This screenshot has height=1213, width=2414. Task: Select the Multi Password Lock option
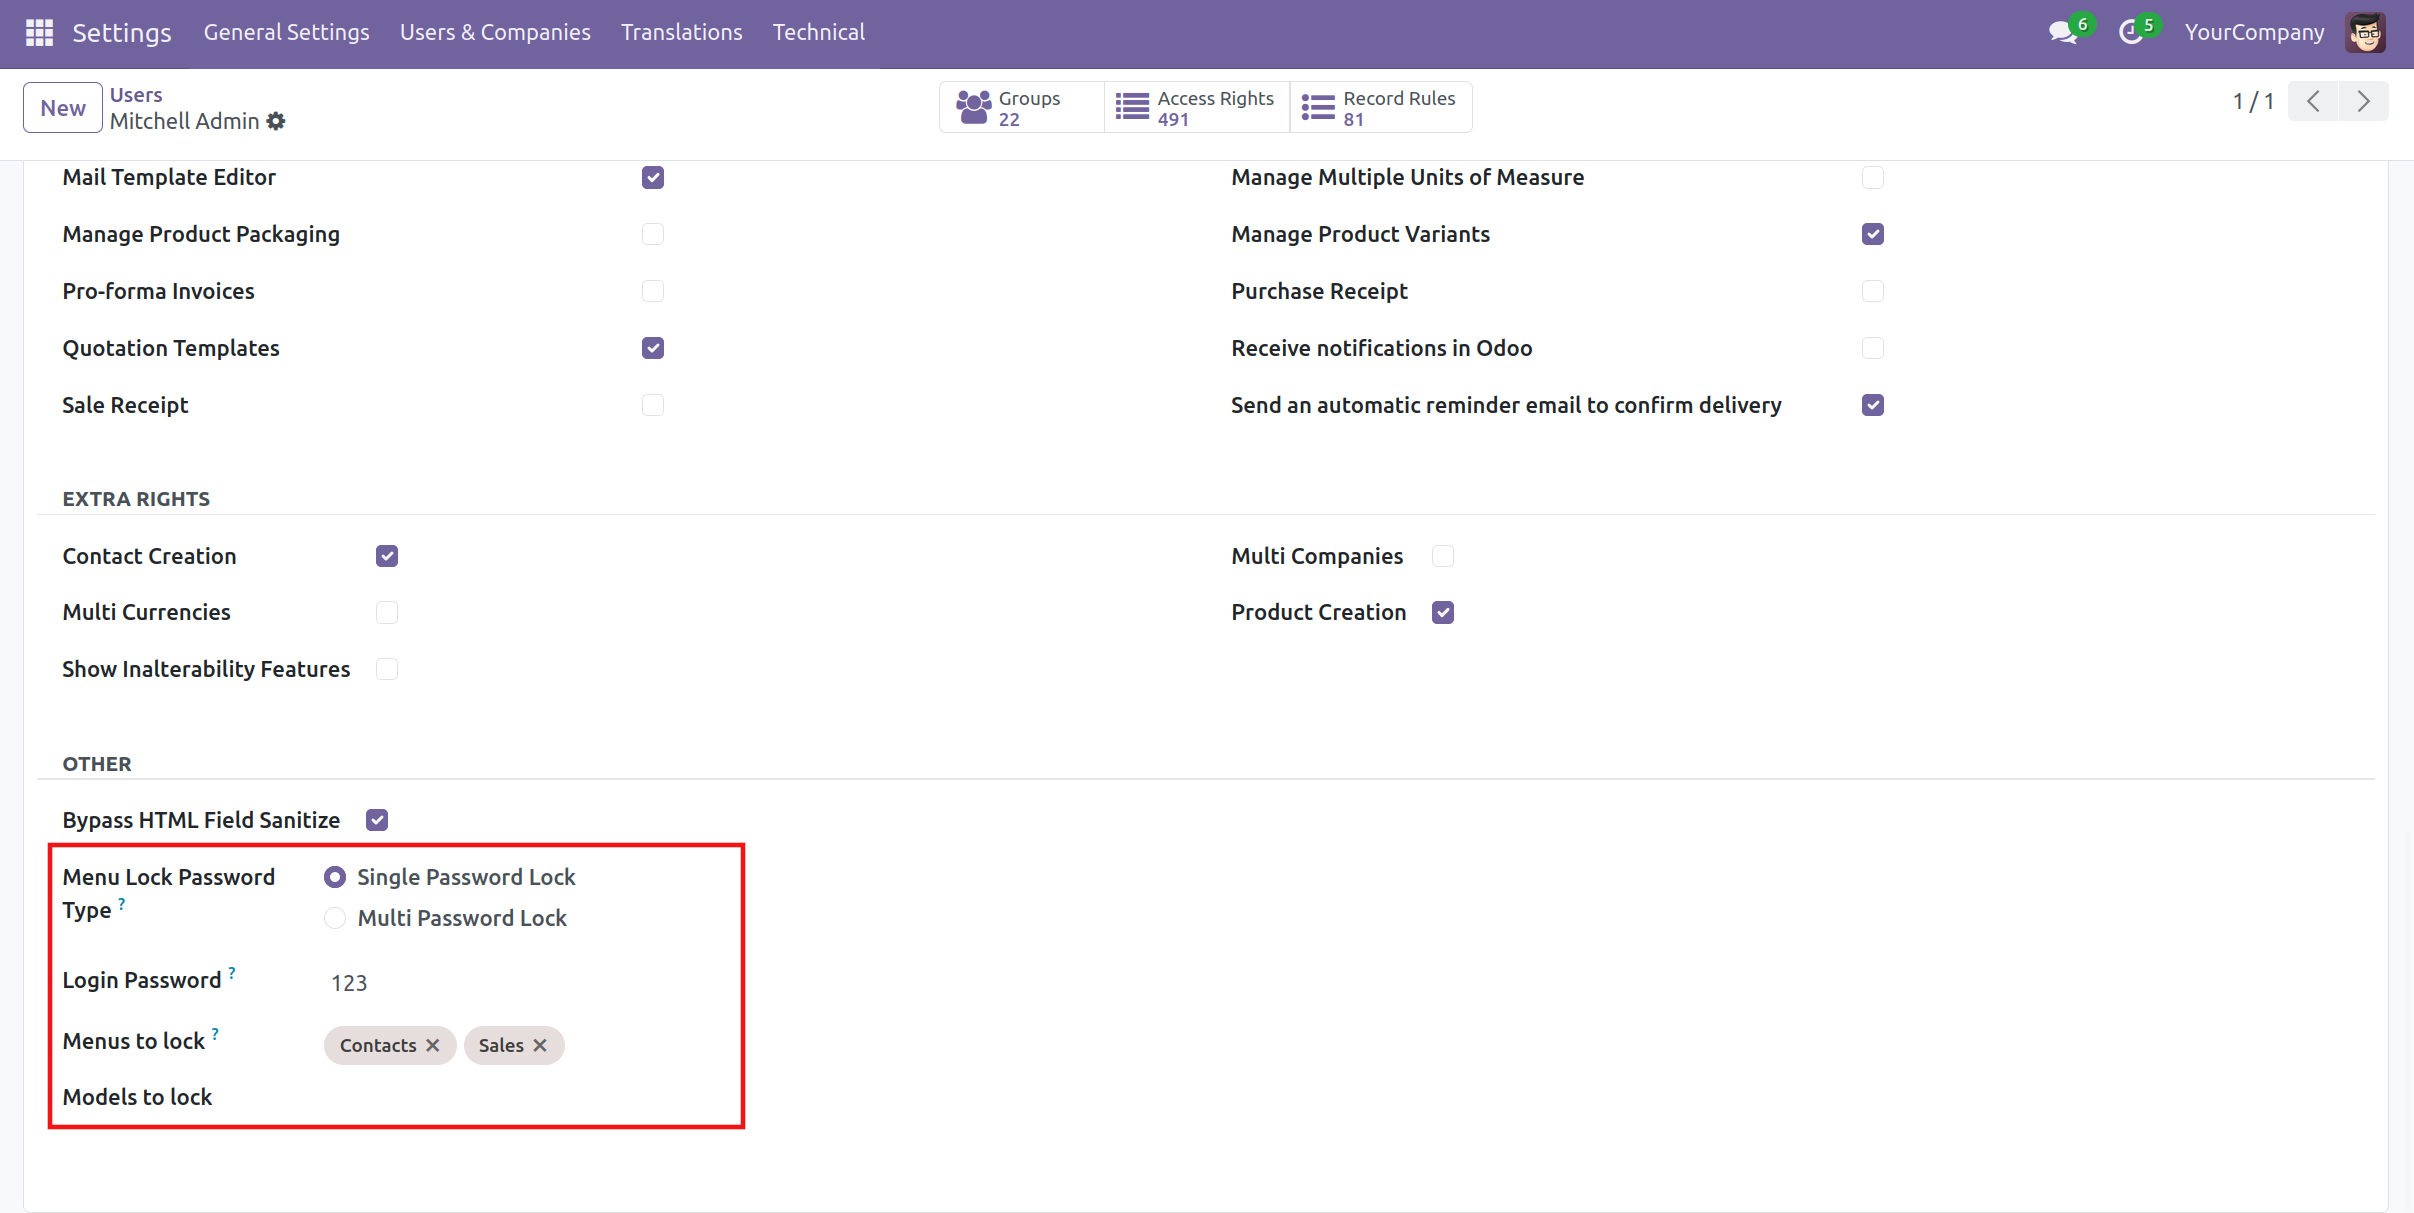[x=335, y=918]
